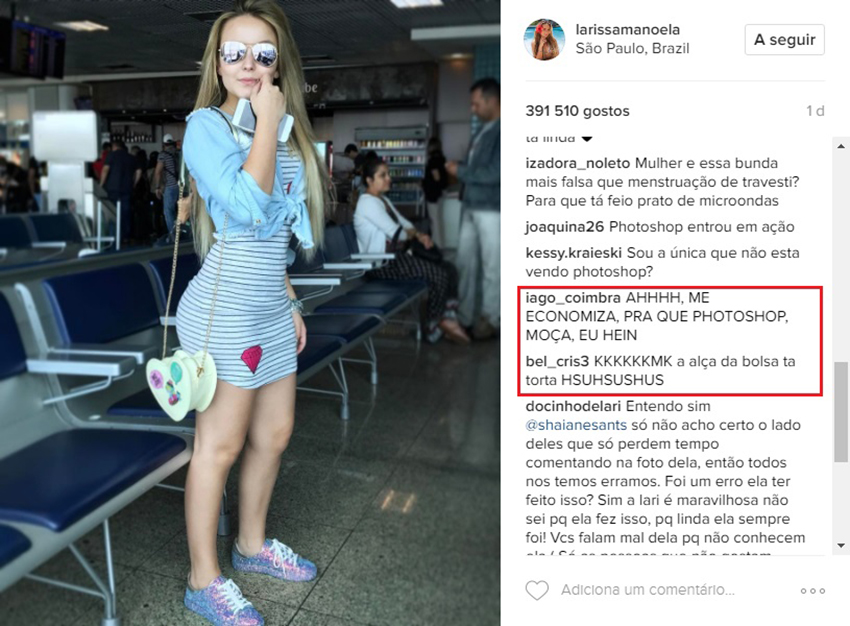Click the main post photo
The height and width of the screenshot is (626, 850).
250,313
